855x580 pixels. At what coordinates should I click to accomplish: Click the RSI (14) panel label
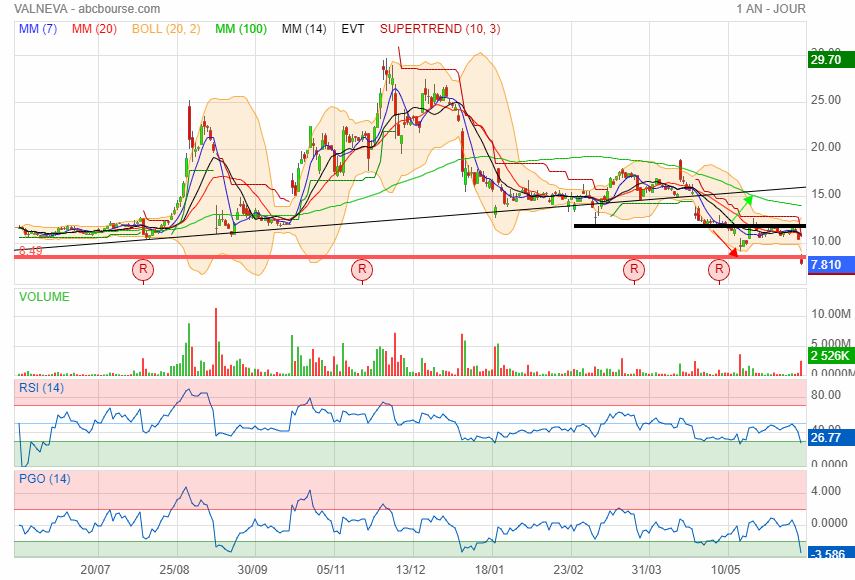41,388
